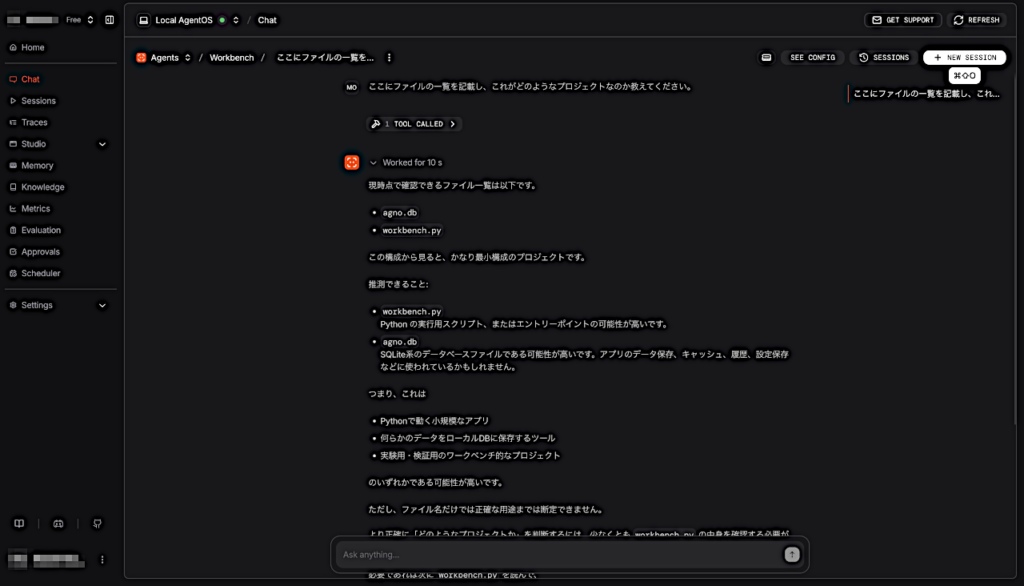Expand the Studio sidebar section

click(x=103, y=144)
